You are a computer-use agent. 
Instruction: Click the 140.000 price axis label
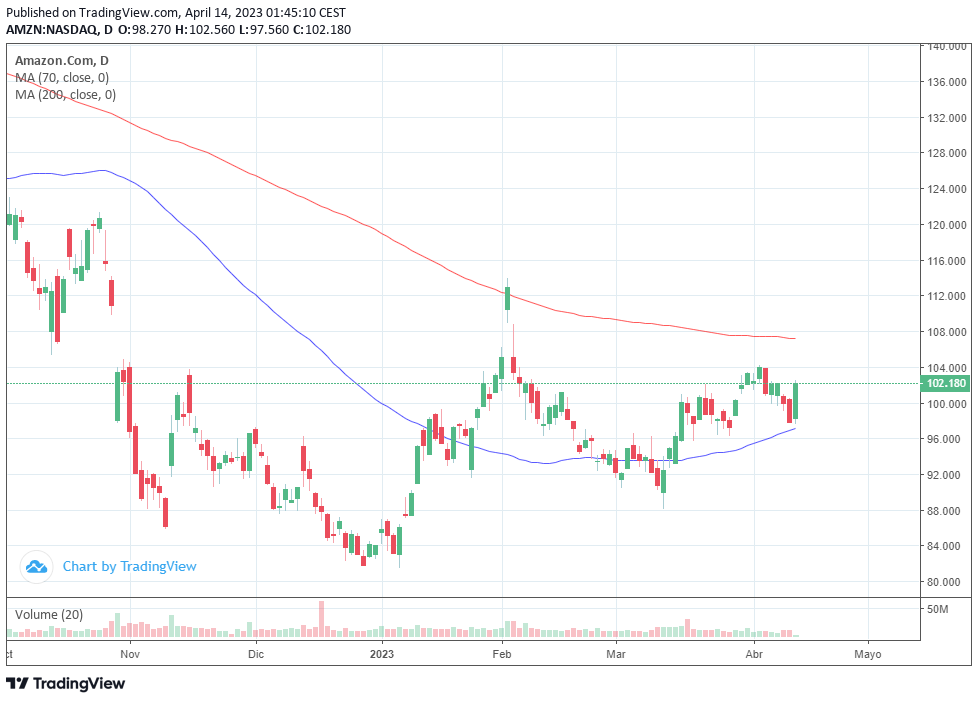coord(947,46)
